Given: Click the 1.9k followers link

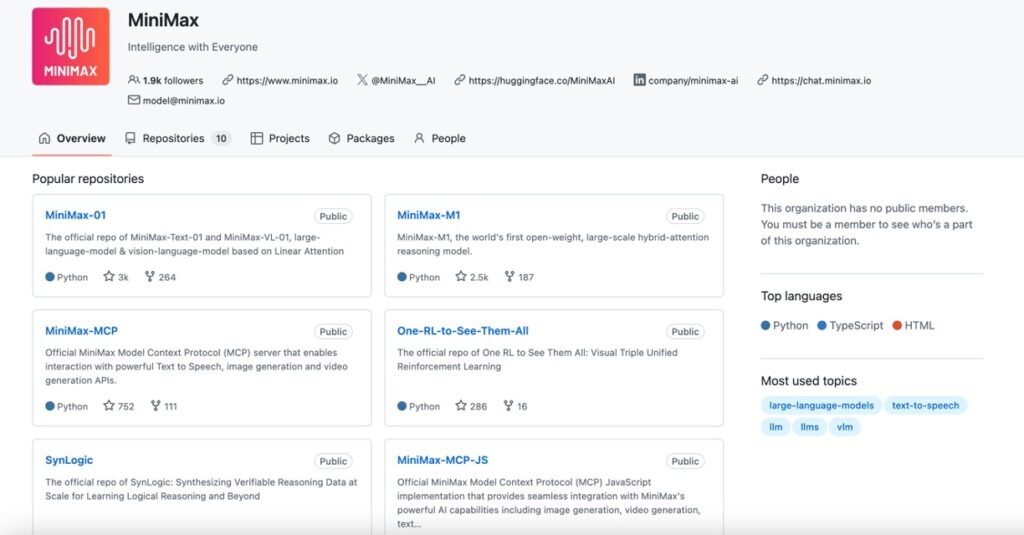Looking at the screenshot, I should click(x=166, y=80).
